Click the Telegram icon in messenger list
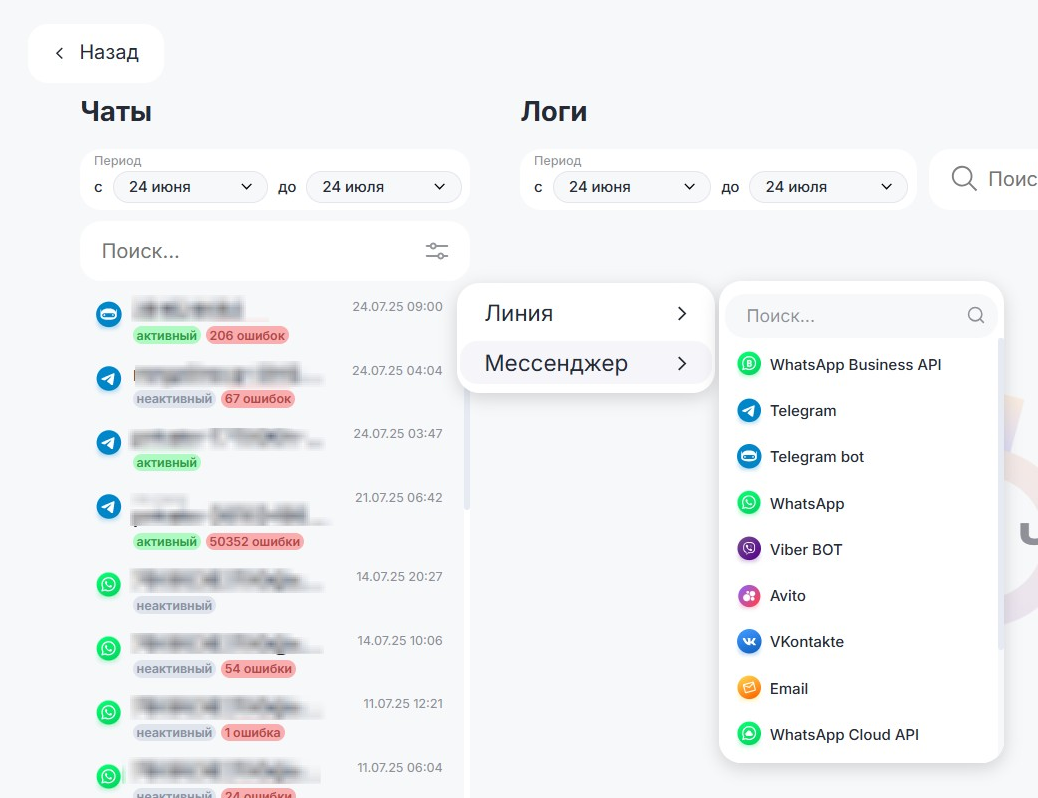This screenshot has width=1038, height=798. coord(749,411)
